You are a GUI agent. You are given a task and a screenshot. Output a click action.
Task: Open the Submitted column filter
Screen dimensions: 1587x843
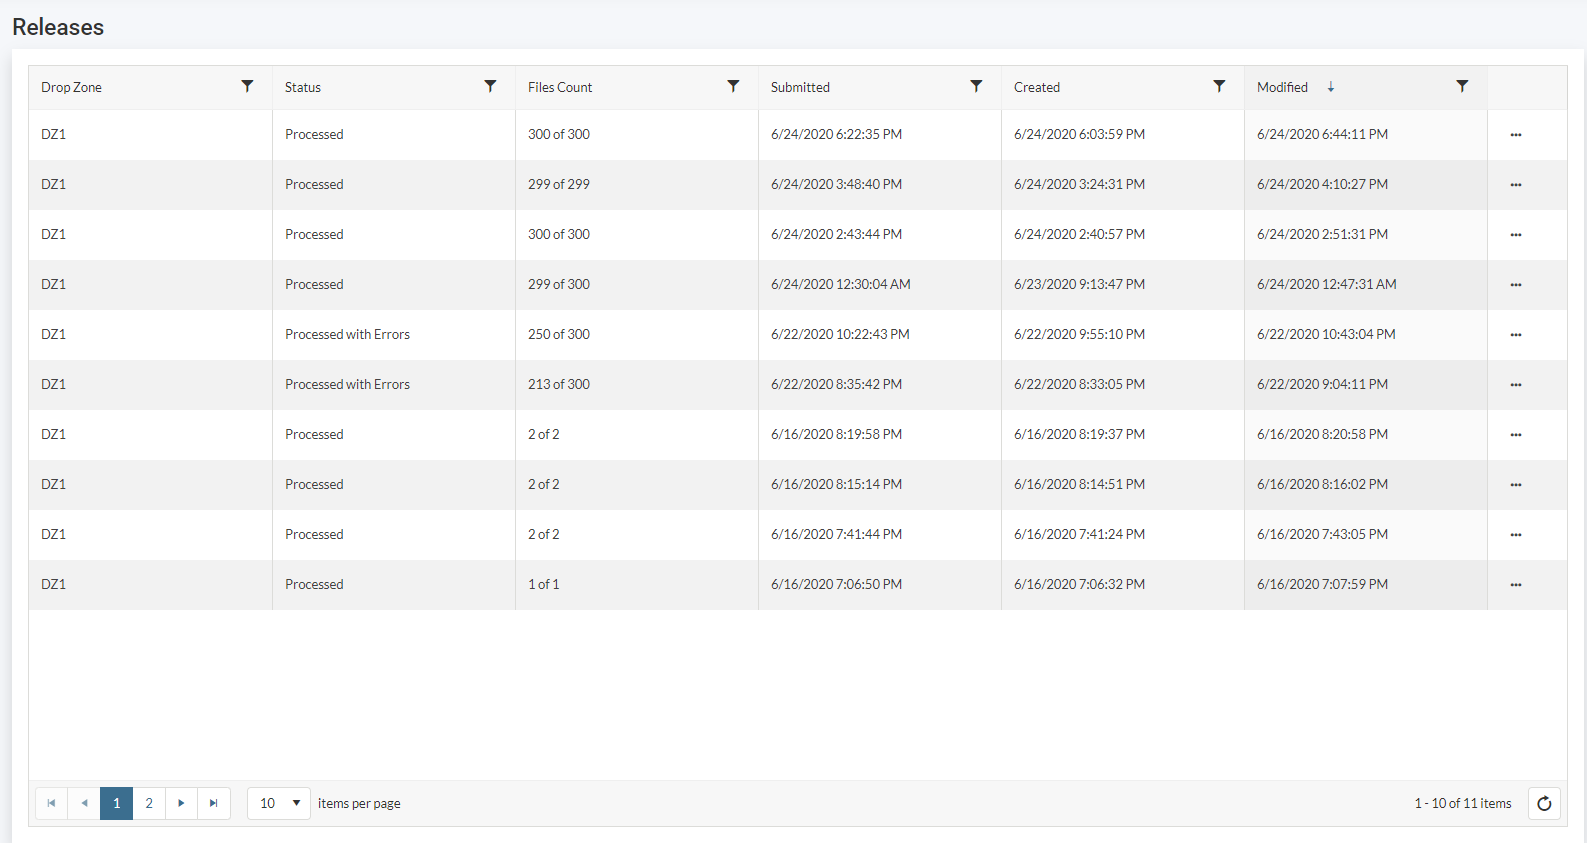click(976, 87)
